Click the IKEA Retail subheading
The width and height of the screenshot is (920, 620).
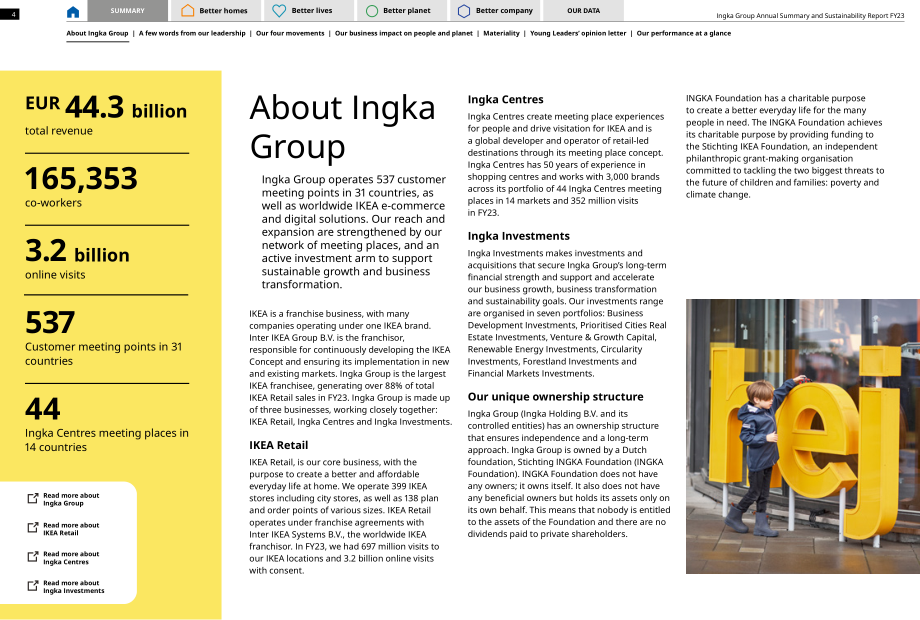279,445
